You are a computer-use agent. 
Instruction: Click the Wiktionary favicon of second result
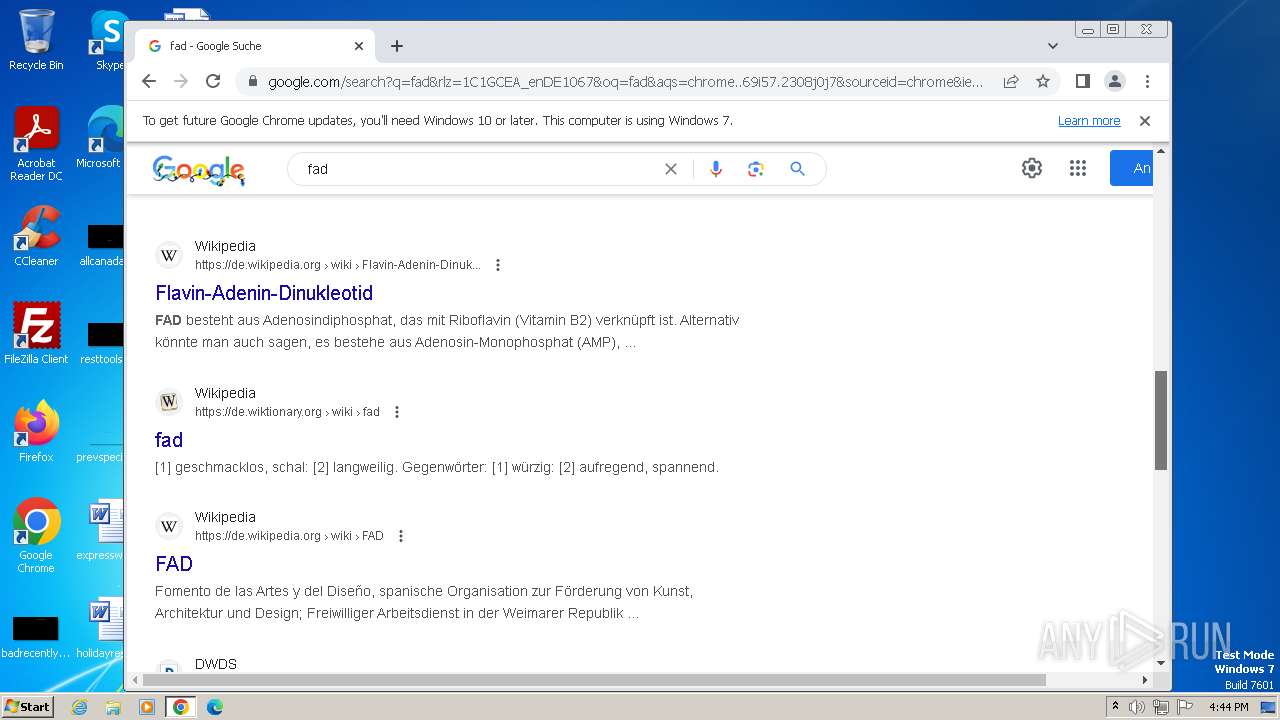(169, 402)
